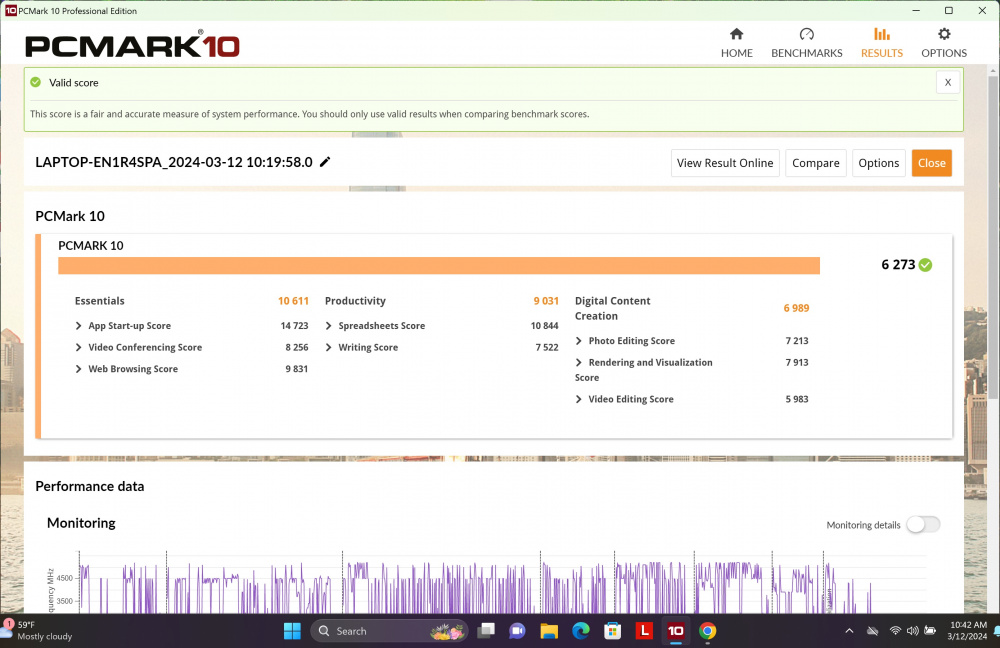Open the red L app on taskbar
Viewport: 1000px width, 648px height.
(x=644, y=631)
